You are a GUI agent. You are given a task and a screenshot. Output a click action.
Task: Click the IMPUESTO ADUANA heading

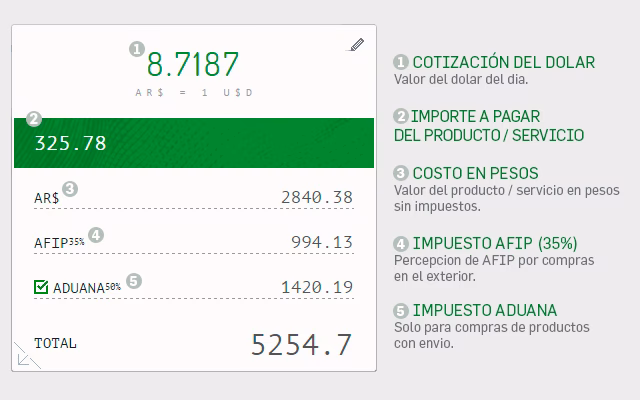(484, 310)
